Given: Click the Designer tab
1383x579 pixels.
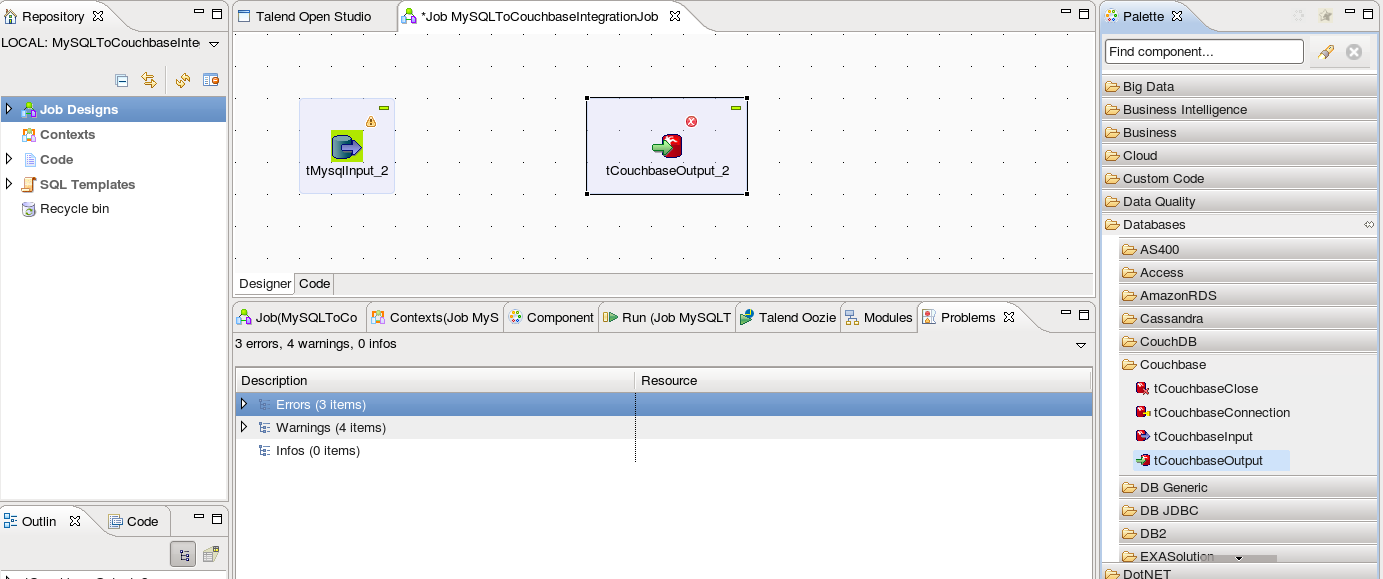Looking at the screenshot, I should tap(265, 284).
